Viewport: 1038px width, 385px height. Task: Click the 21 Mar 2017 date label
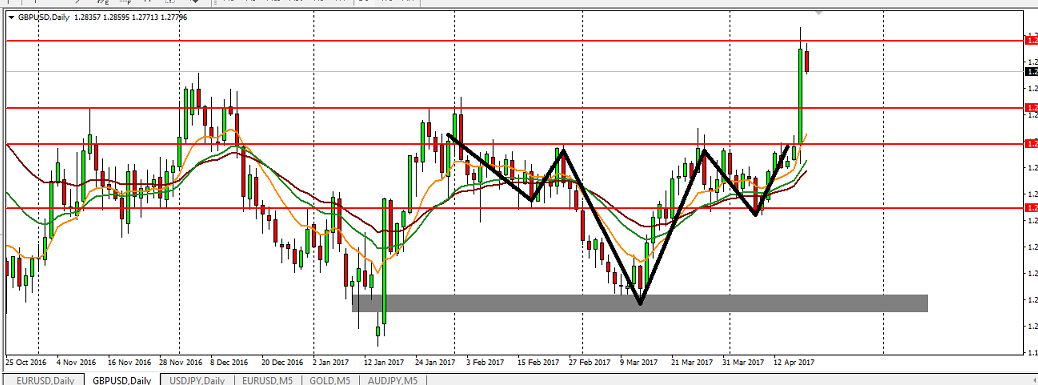(692, 363)
